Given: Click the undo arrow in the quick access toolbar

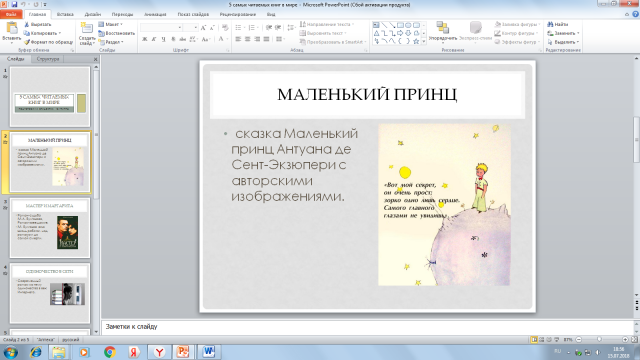Looking at the screenshot, I should click(x=24, y=4).
